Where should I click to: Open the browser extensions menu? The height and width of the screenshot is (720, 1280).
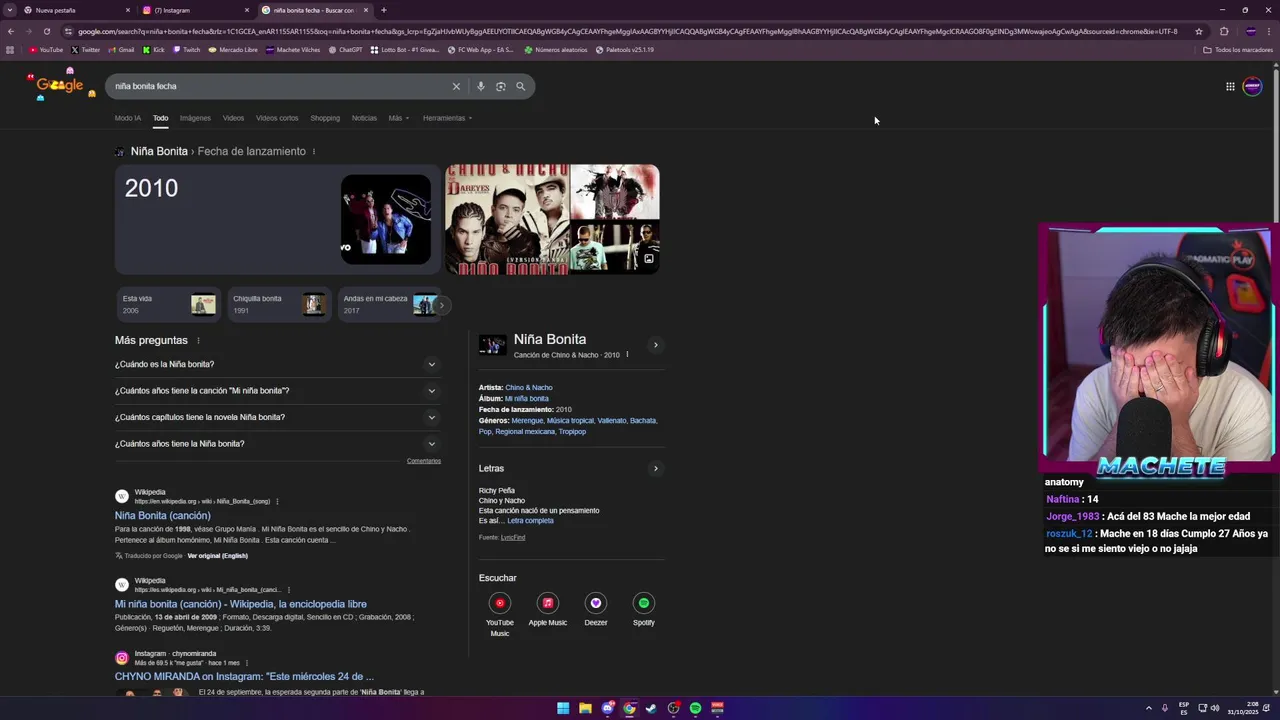(x=1223, y=31)
